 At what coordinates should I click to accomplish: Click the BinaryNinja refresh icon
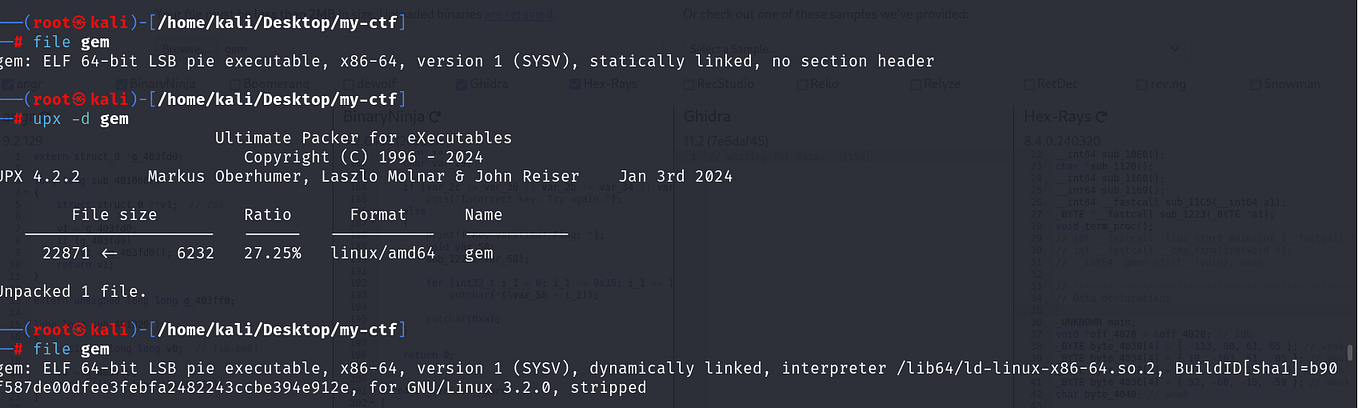coord(435,117)
